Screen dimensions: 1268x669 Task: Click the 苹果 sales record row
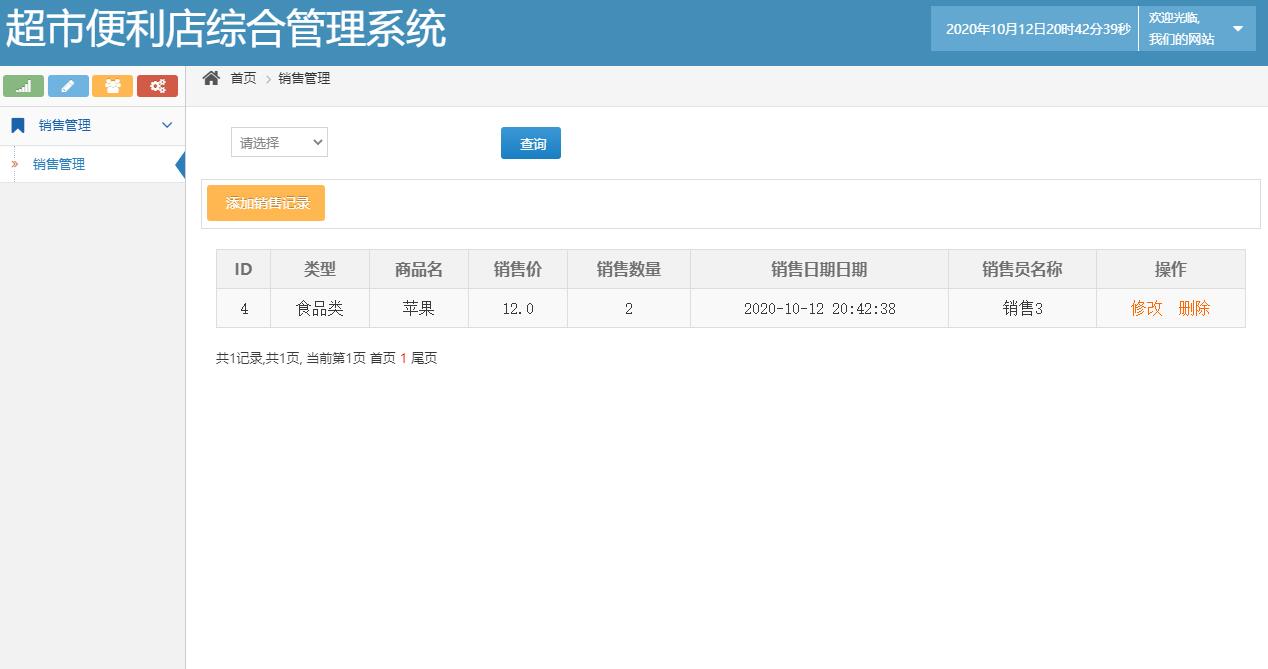pos(418,308)
